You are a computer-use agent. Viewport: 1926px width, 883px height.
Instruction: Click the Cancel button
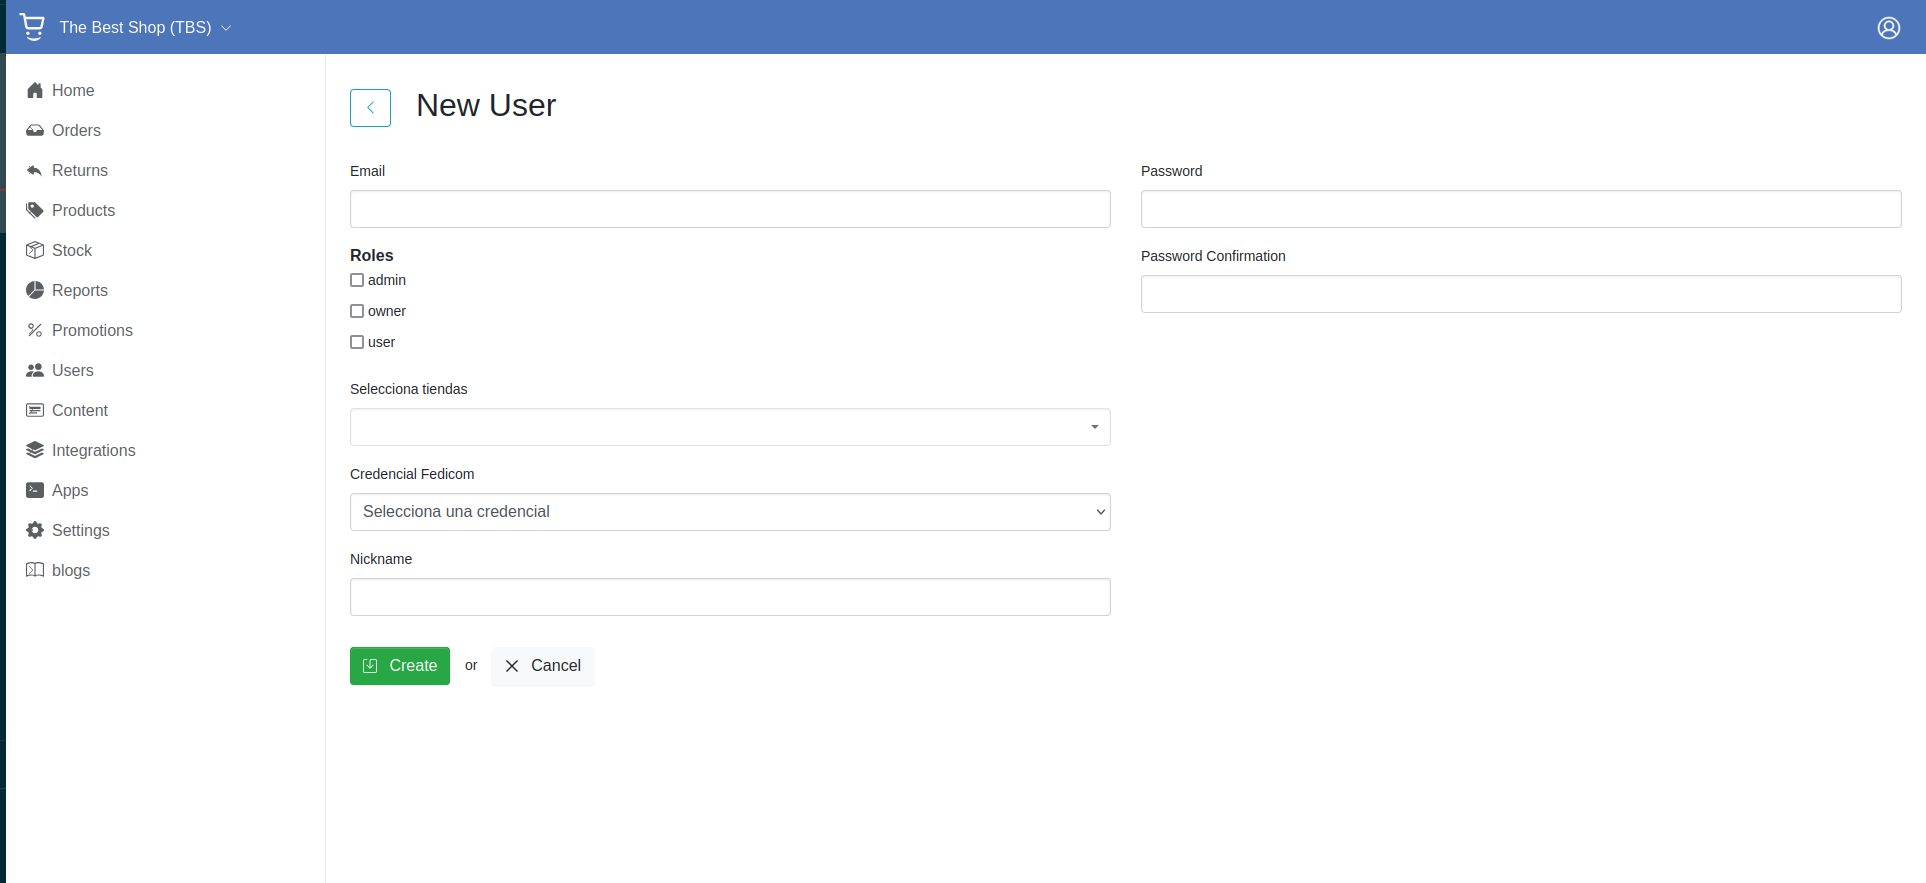coord(542,666)
